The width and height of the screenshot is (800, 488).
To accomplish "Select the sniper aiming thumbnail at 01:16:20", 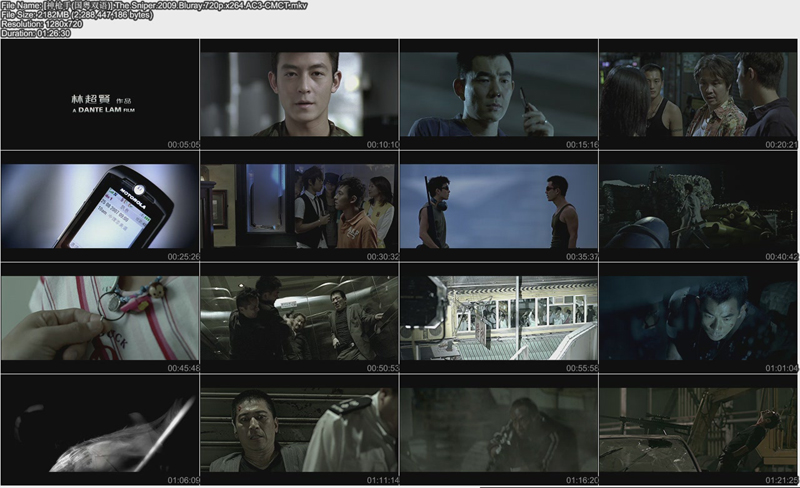I will click(x=499, y=430).
